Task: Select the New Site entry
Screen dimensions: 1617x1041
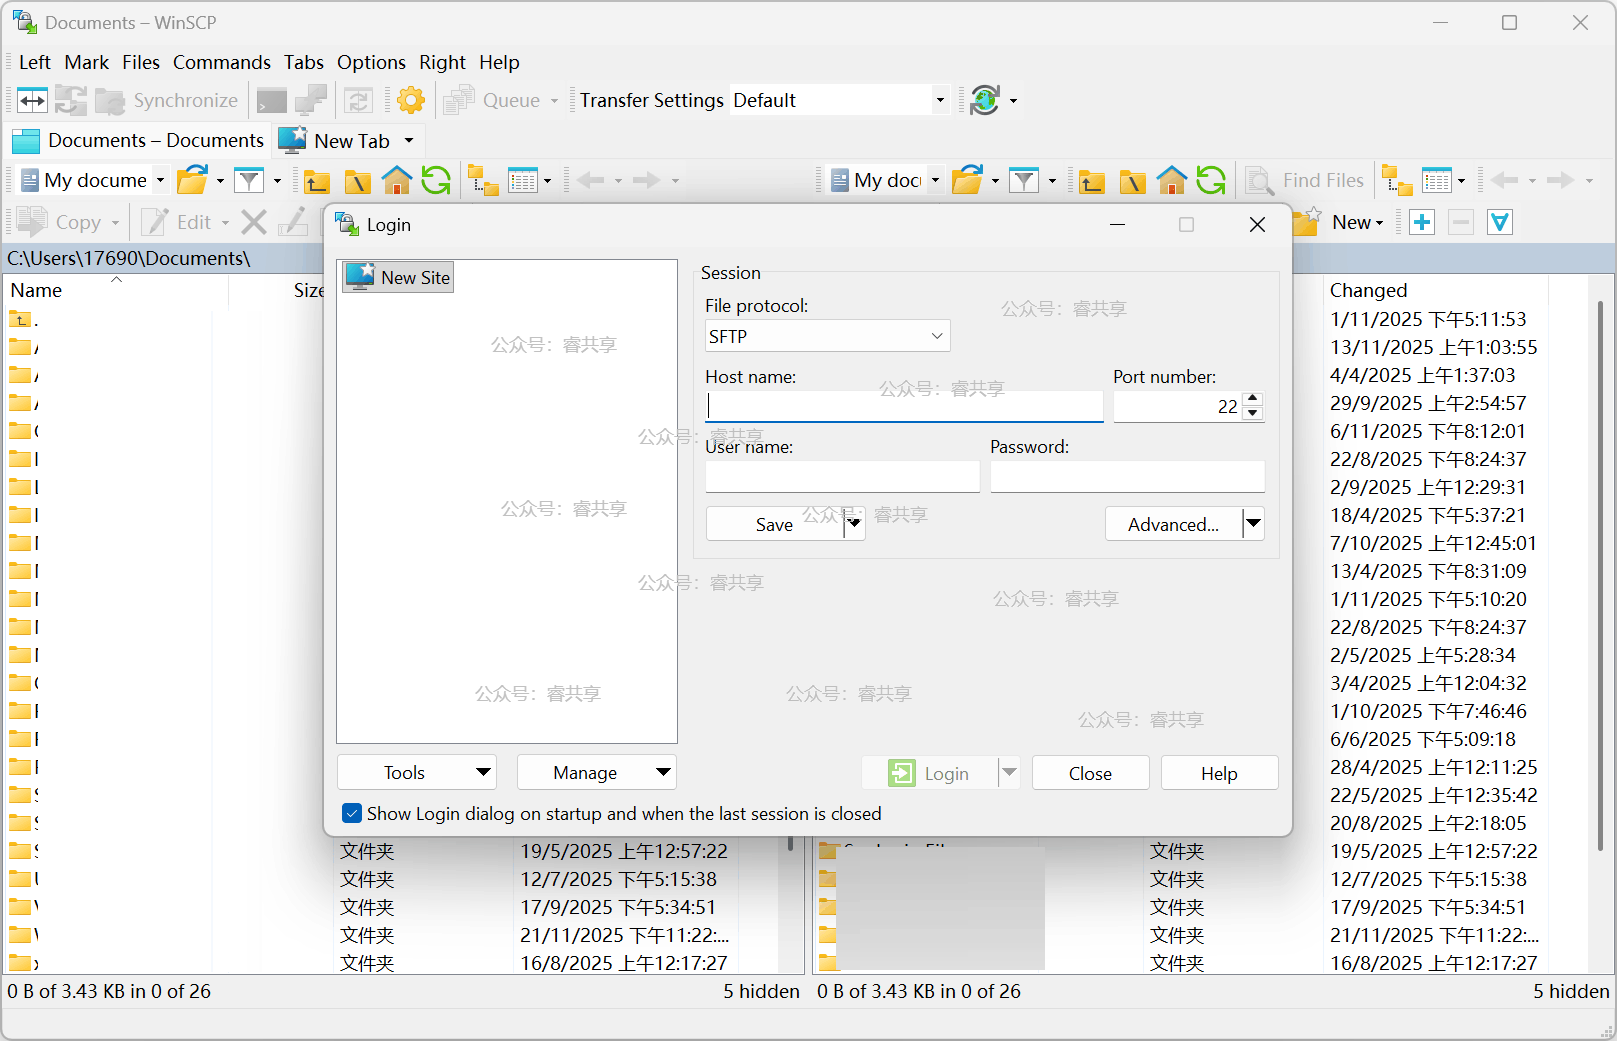Action: [x=399, y=277]
